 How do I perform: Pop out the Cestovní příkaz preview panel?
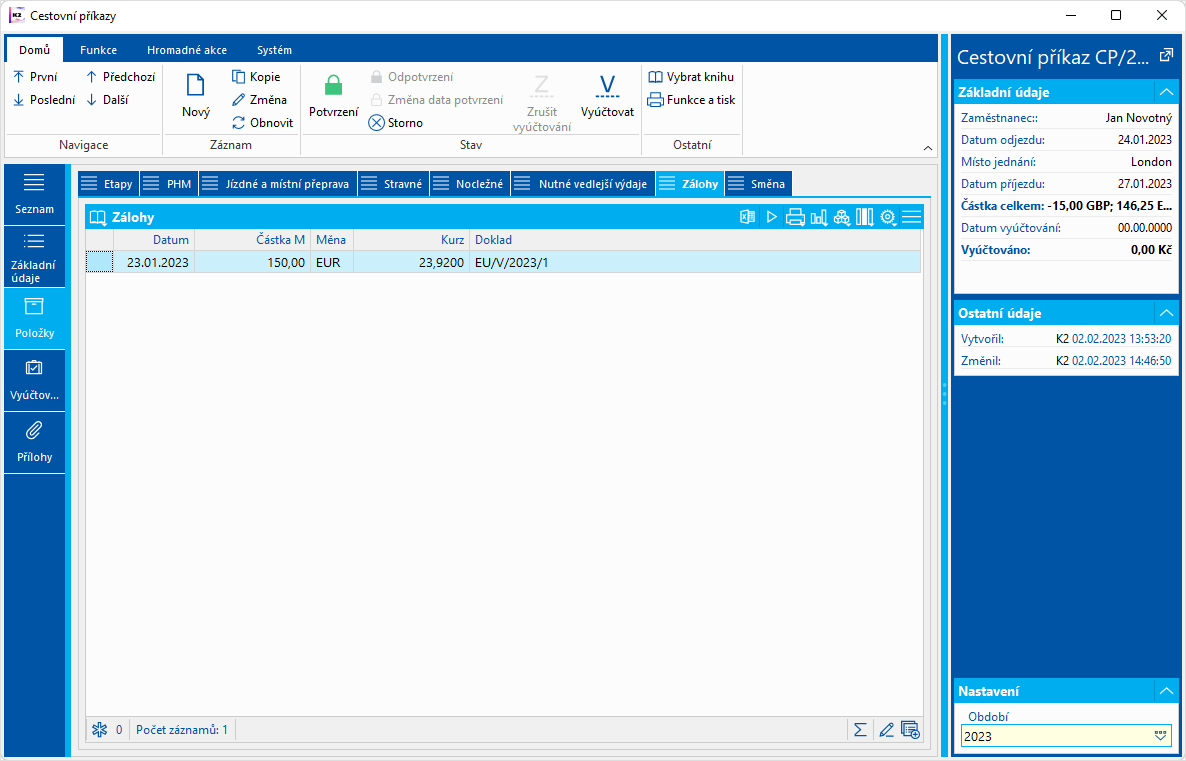tap(1166, 55)
